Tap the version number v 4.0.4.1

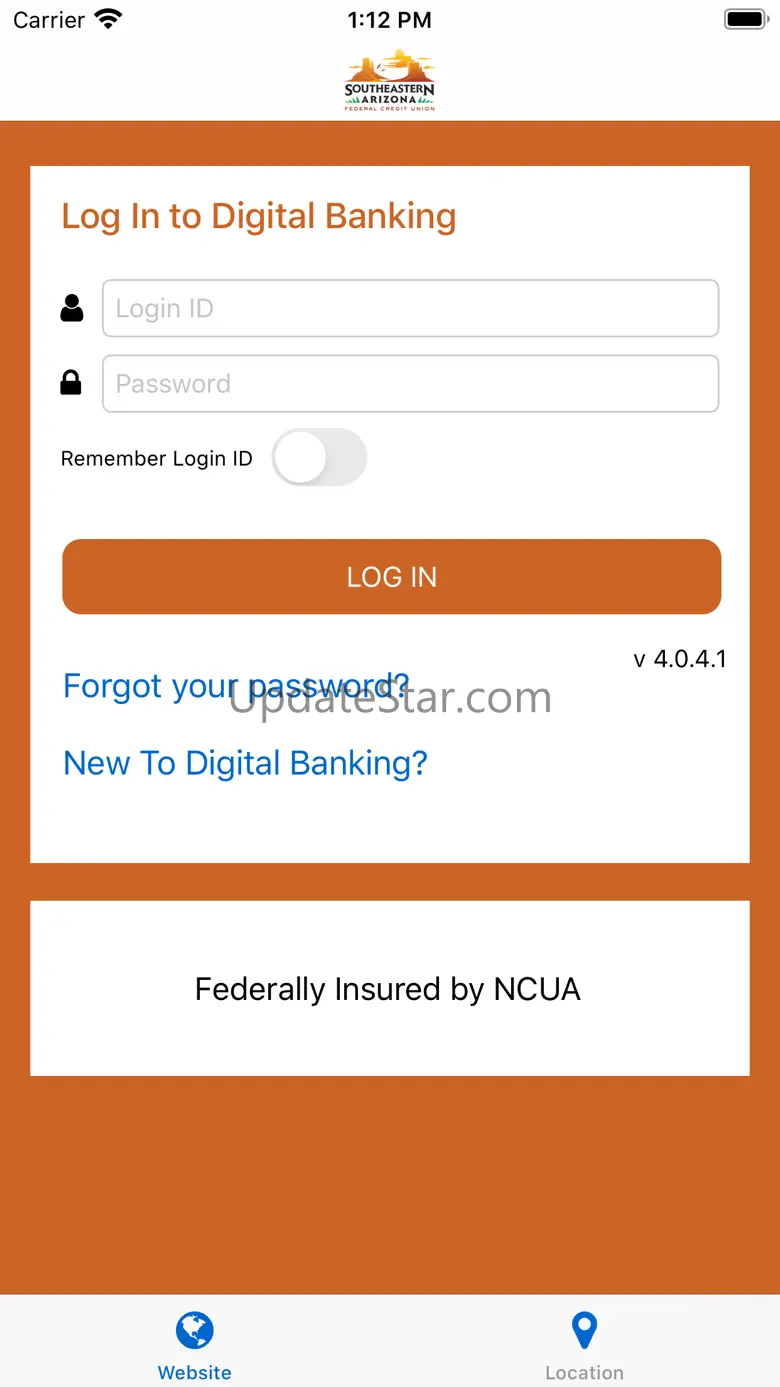click(x=680, y=659)
